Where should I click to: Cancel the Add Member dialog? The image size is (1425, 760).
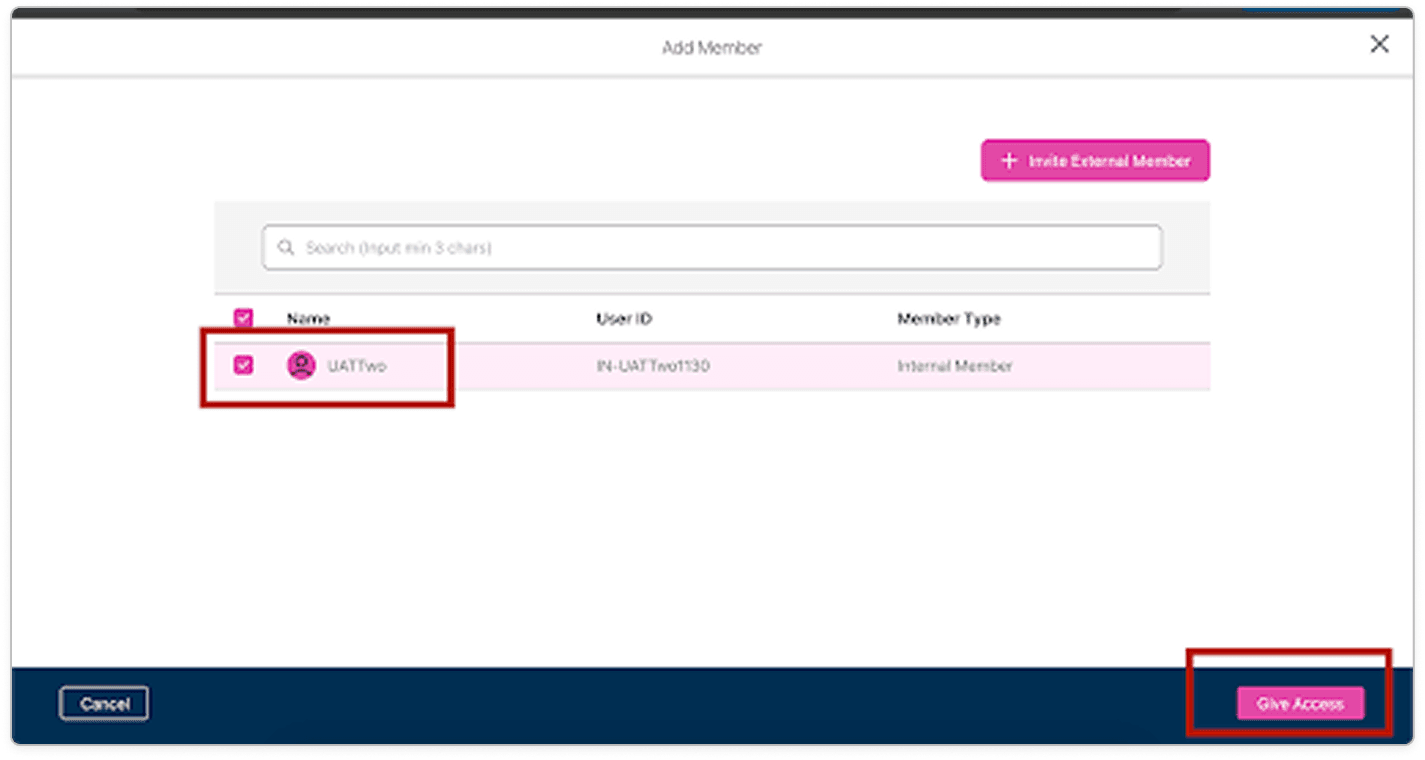point(104,703)
